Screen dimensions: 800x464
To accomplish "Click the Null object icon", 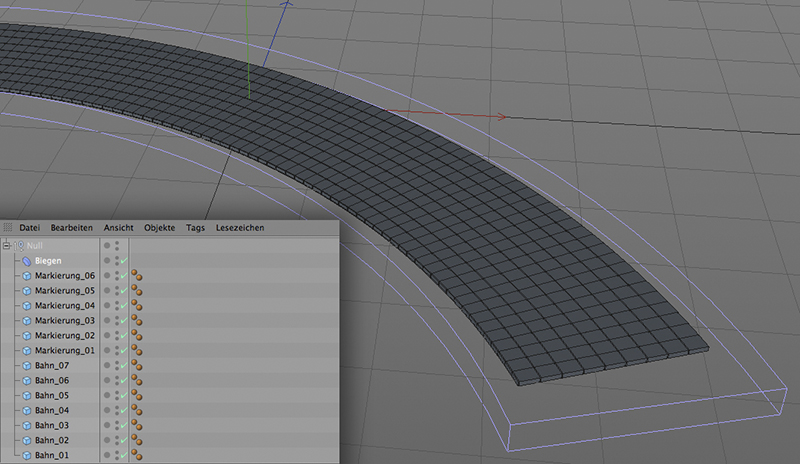I will [18, 245].
